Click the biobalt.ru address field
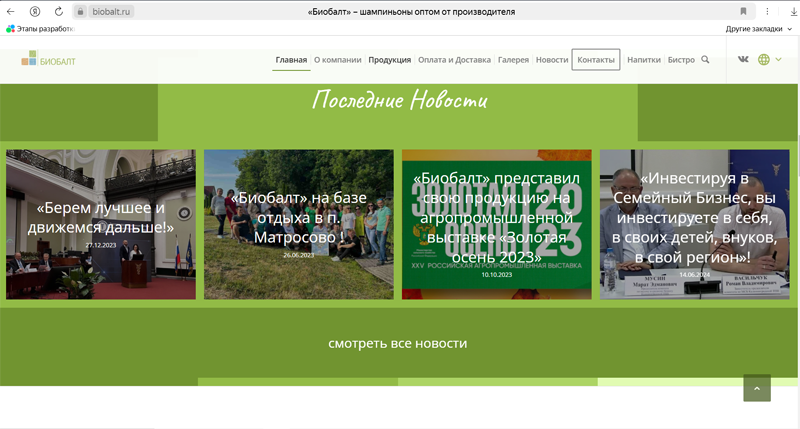800x429 pixels. pyautogui.click(x=111, y=11)
